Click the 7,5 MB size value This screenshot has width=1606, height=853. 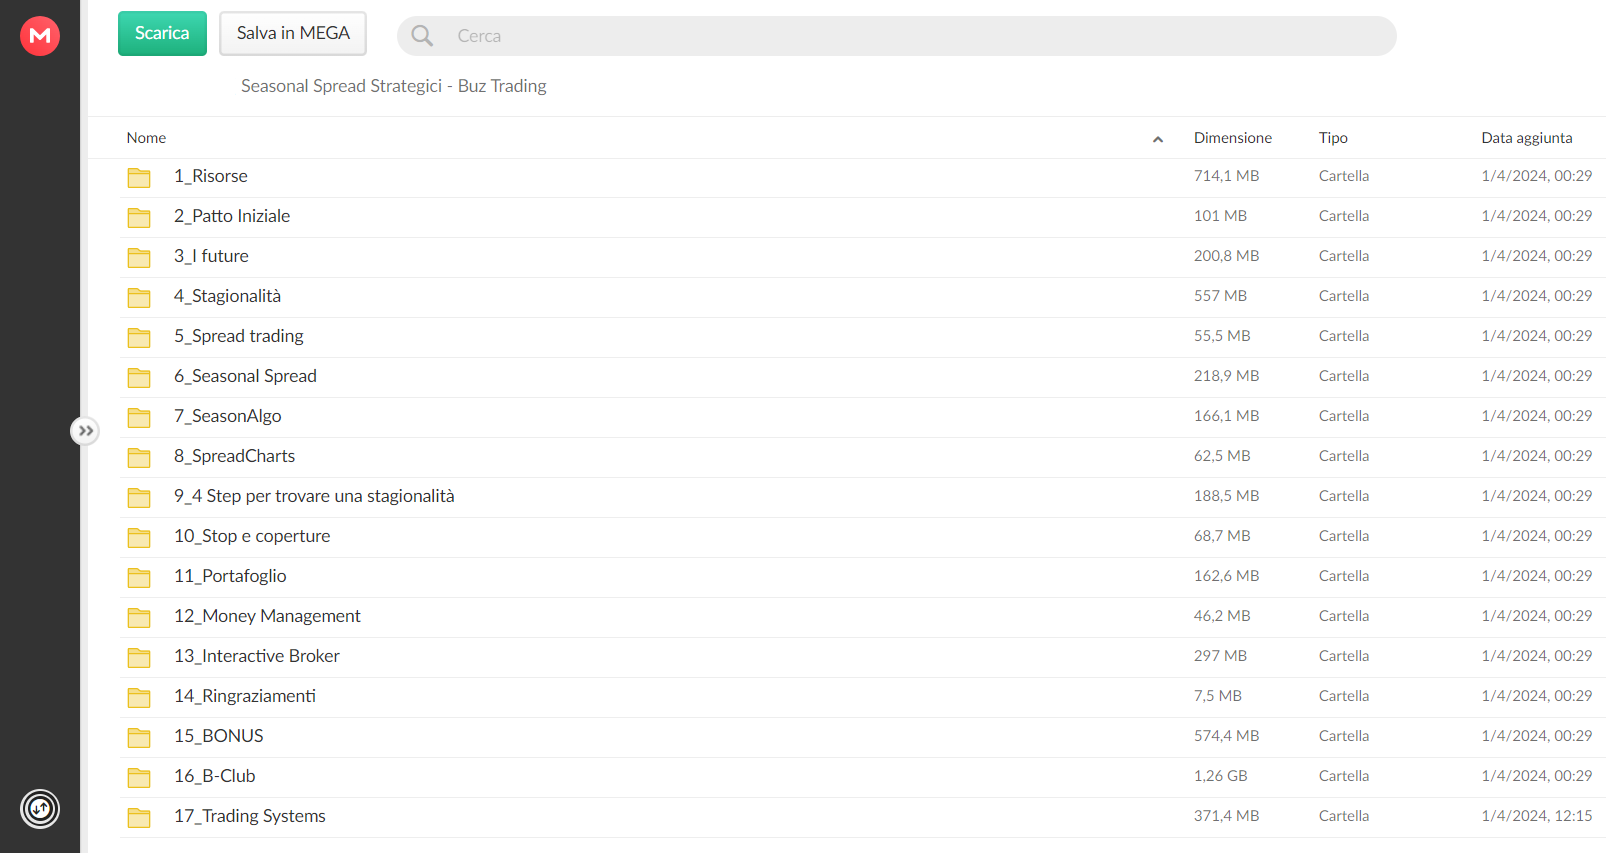tap(1217, 696)
